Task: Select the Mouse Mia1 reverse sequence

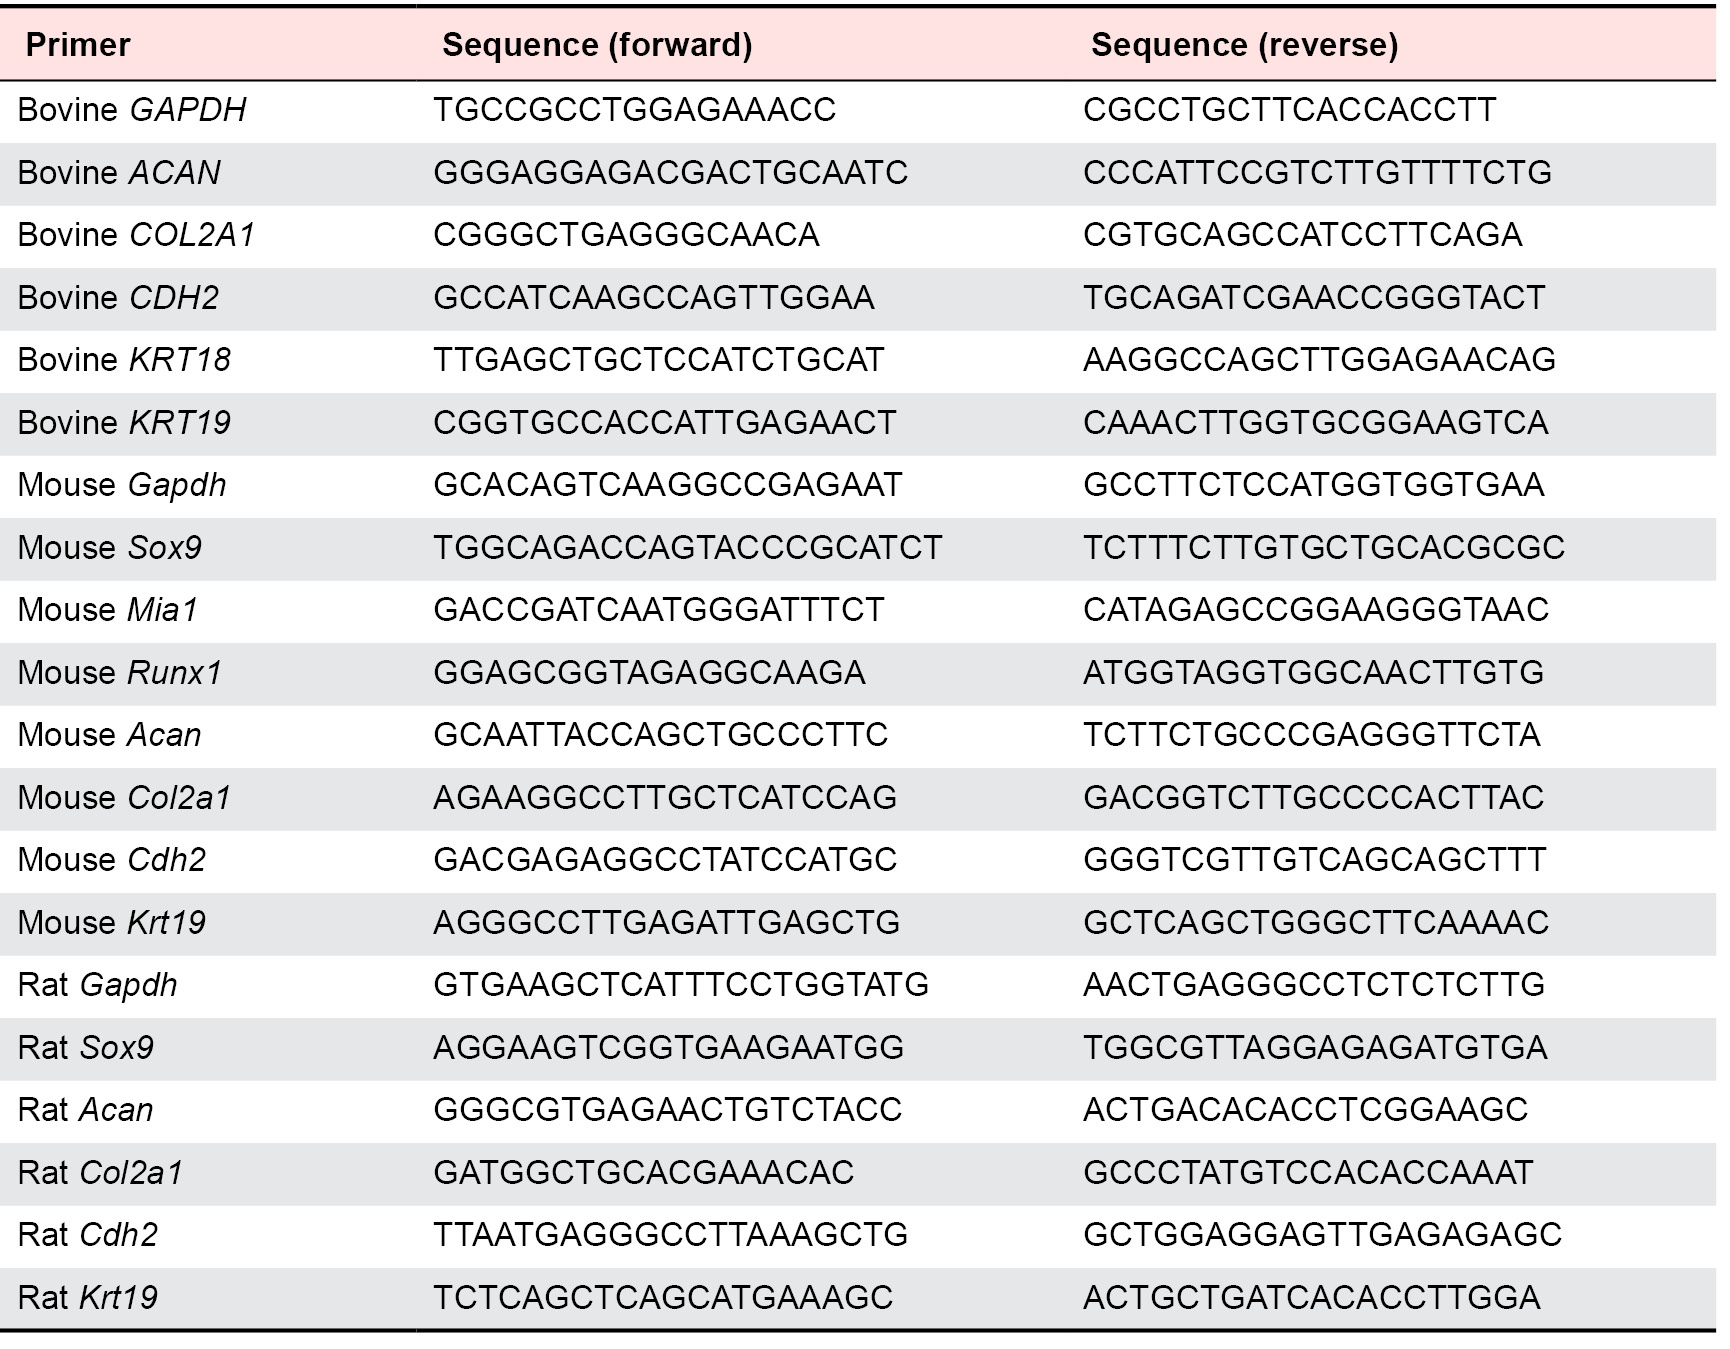Action: click(1315, 610)
